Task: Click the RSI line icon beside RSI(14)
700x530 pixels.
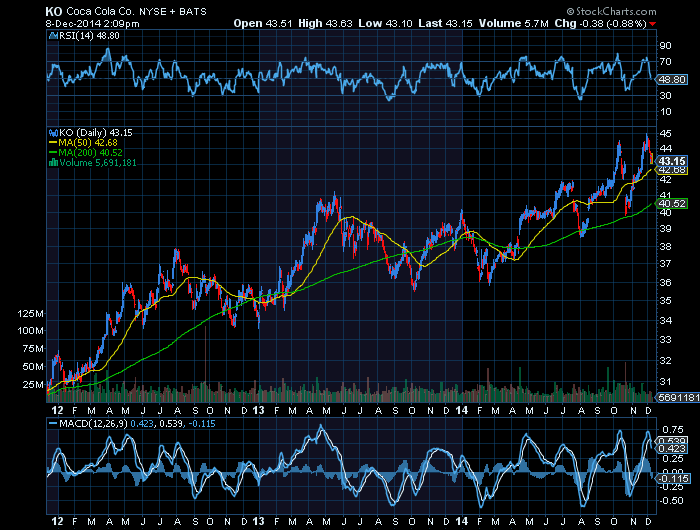Action: [53, 36]
